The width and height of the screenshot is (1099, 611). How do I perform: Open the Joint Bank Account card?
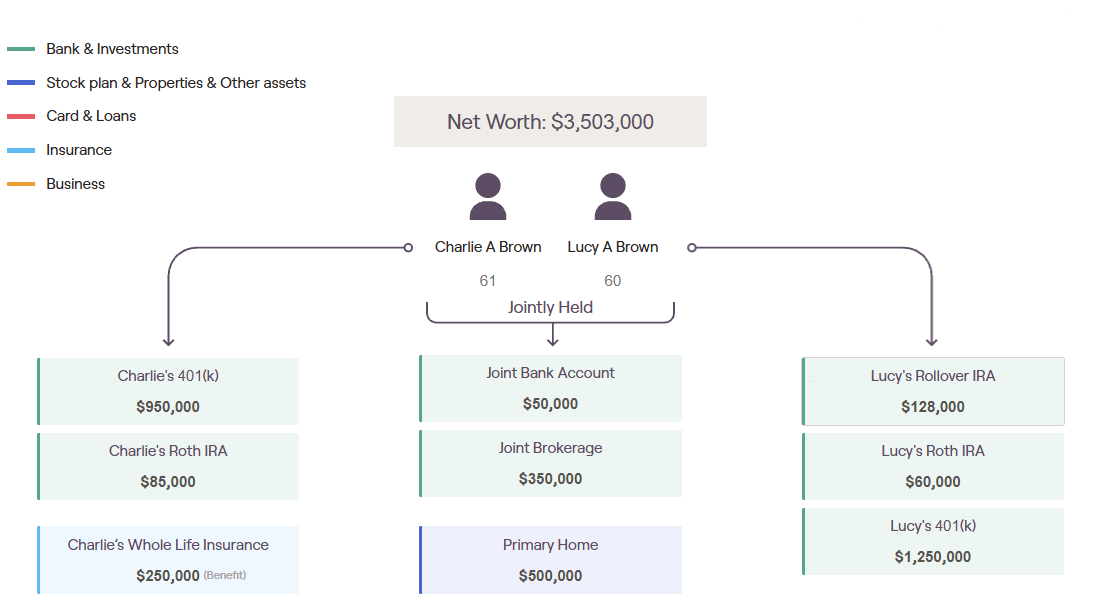(x=551, y=388)
